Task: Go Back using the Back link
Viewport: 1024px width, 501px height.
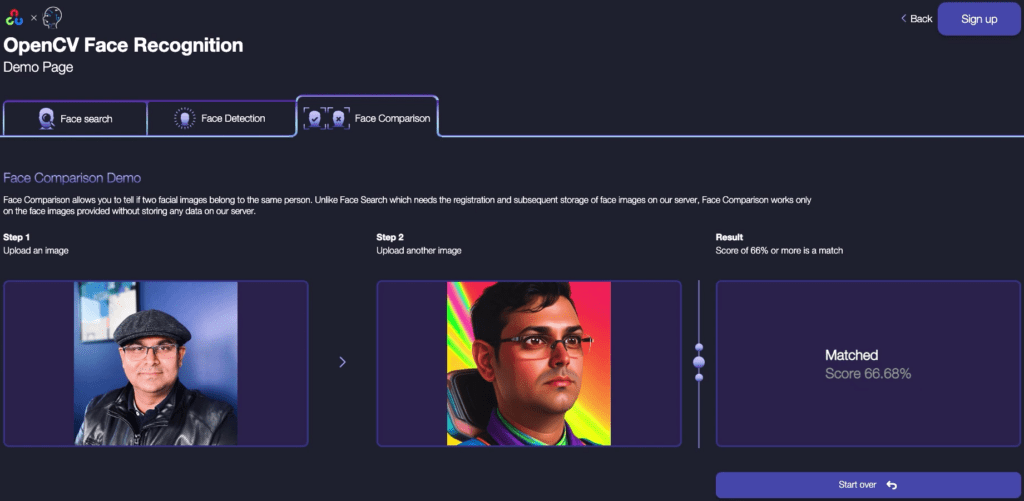Action: [x=916, y=19]
